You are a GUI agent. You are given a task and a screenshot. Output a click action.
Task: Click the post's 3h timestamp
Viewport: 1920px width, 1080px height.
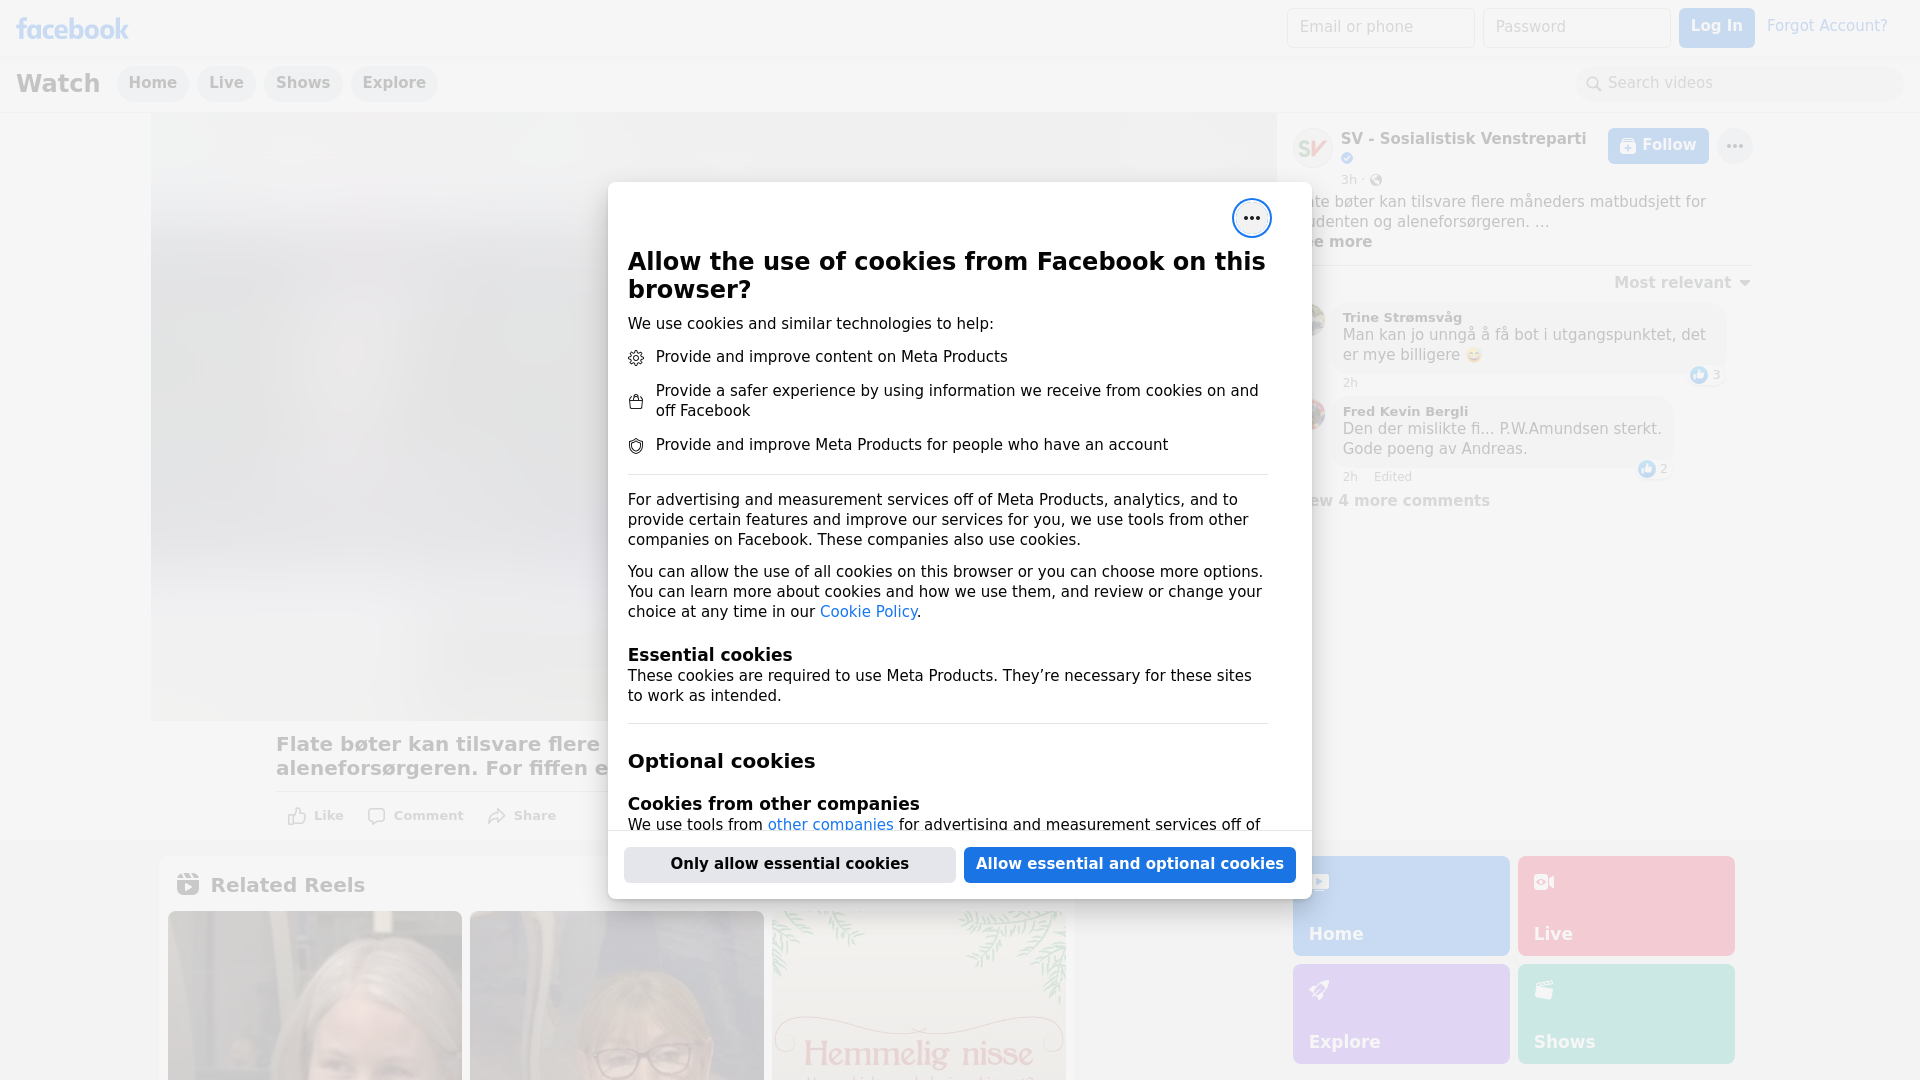point(1349,180)
